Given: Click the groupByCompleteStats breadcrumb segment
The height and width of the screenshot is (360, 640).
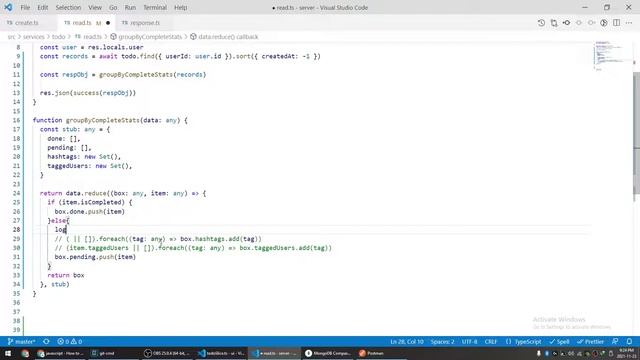Looking at the screenshot, I should click(x=146, y=37).
